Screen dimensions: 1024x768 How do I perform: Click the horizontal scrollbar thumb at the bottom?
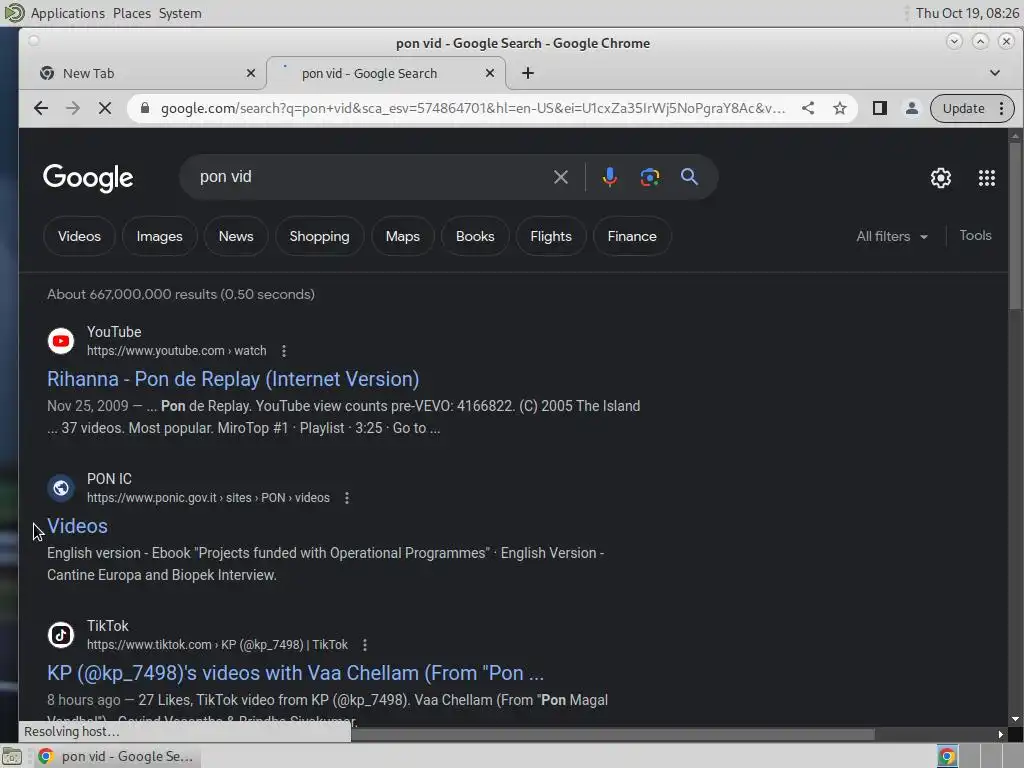pos(613,735)
